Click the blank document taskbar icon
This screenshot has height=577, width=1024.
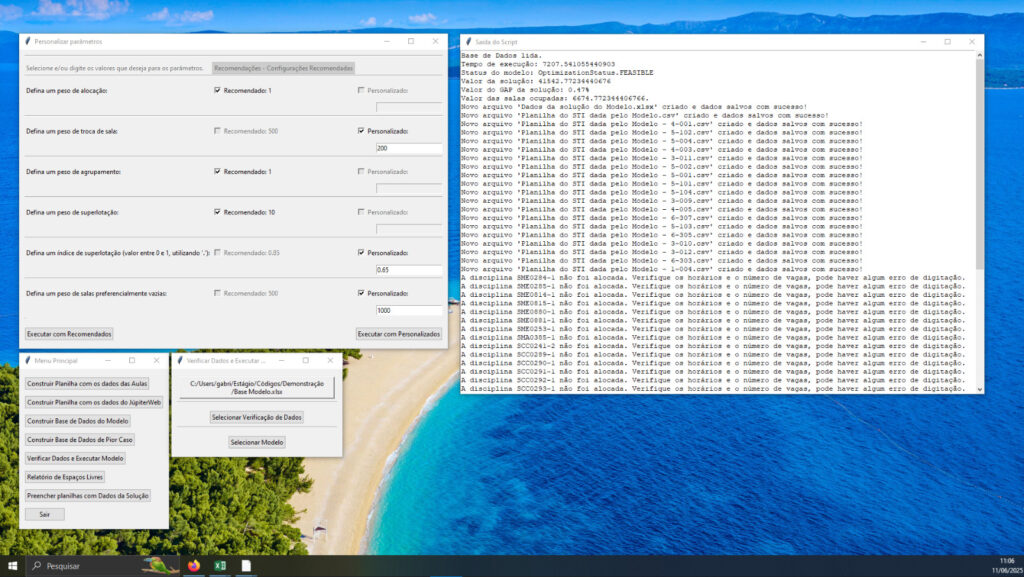(x=245, y=566)
